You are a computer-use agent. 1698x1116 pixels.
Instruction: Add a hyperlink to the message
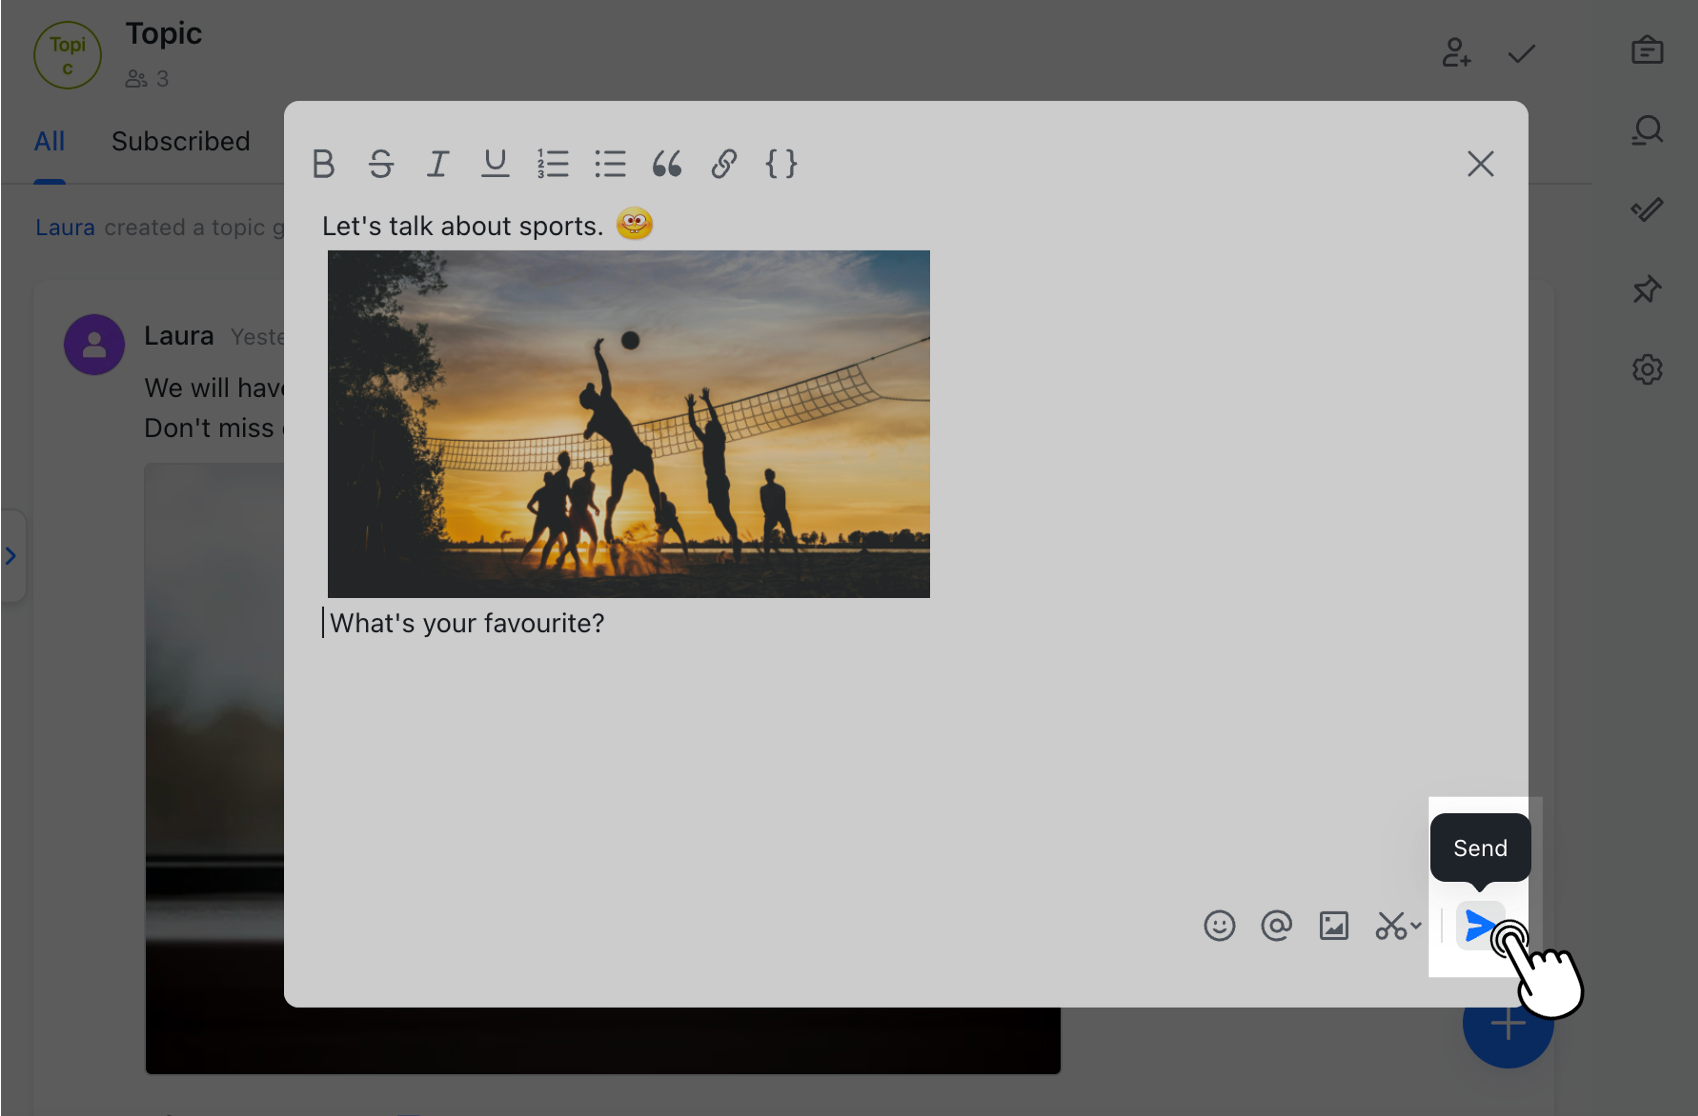tap(724, 164)
